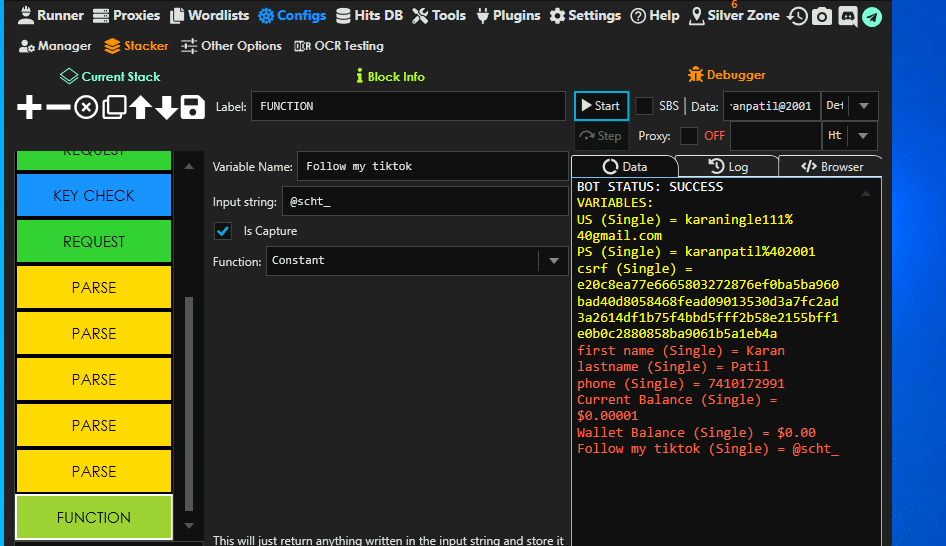Click the circled X disable block icon

click(x=87, y=108)
